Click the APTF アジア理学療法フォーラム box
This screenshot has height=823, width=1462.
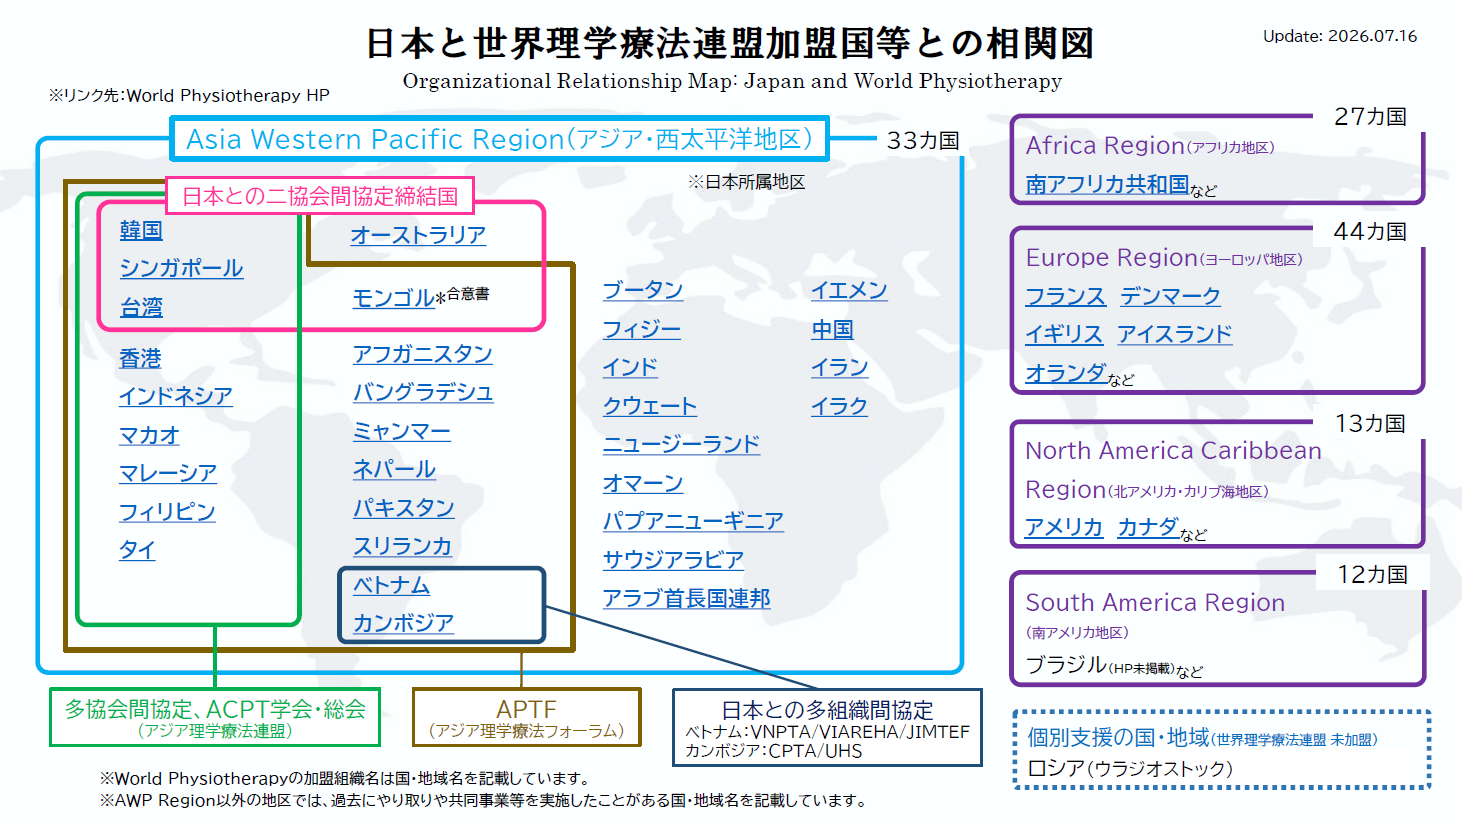click(x=527, y=717)
